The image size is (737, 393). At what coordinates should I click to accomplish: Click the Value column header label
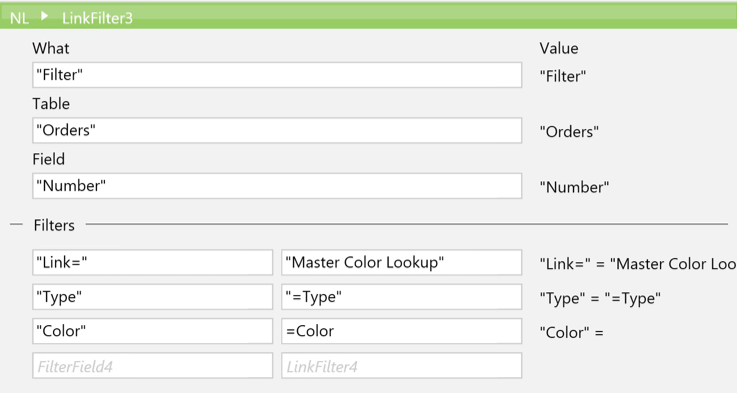click(x=559, y=48)
